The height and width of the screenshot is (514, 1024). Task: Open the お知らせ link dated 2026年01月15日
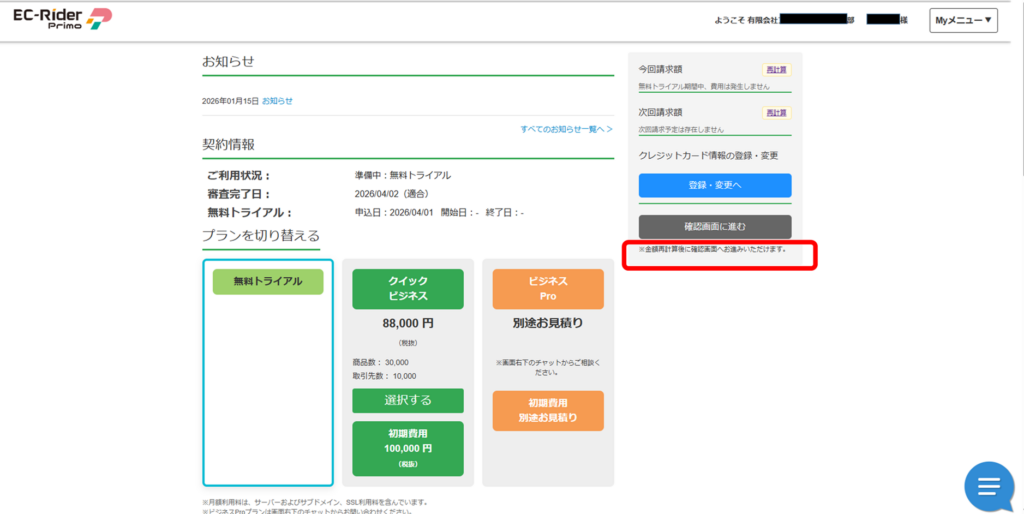277,101
